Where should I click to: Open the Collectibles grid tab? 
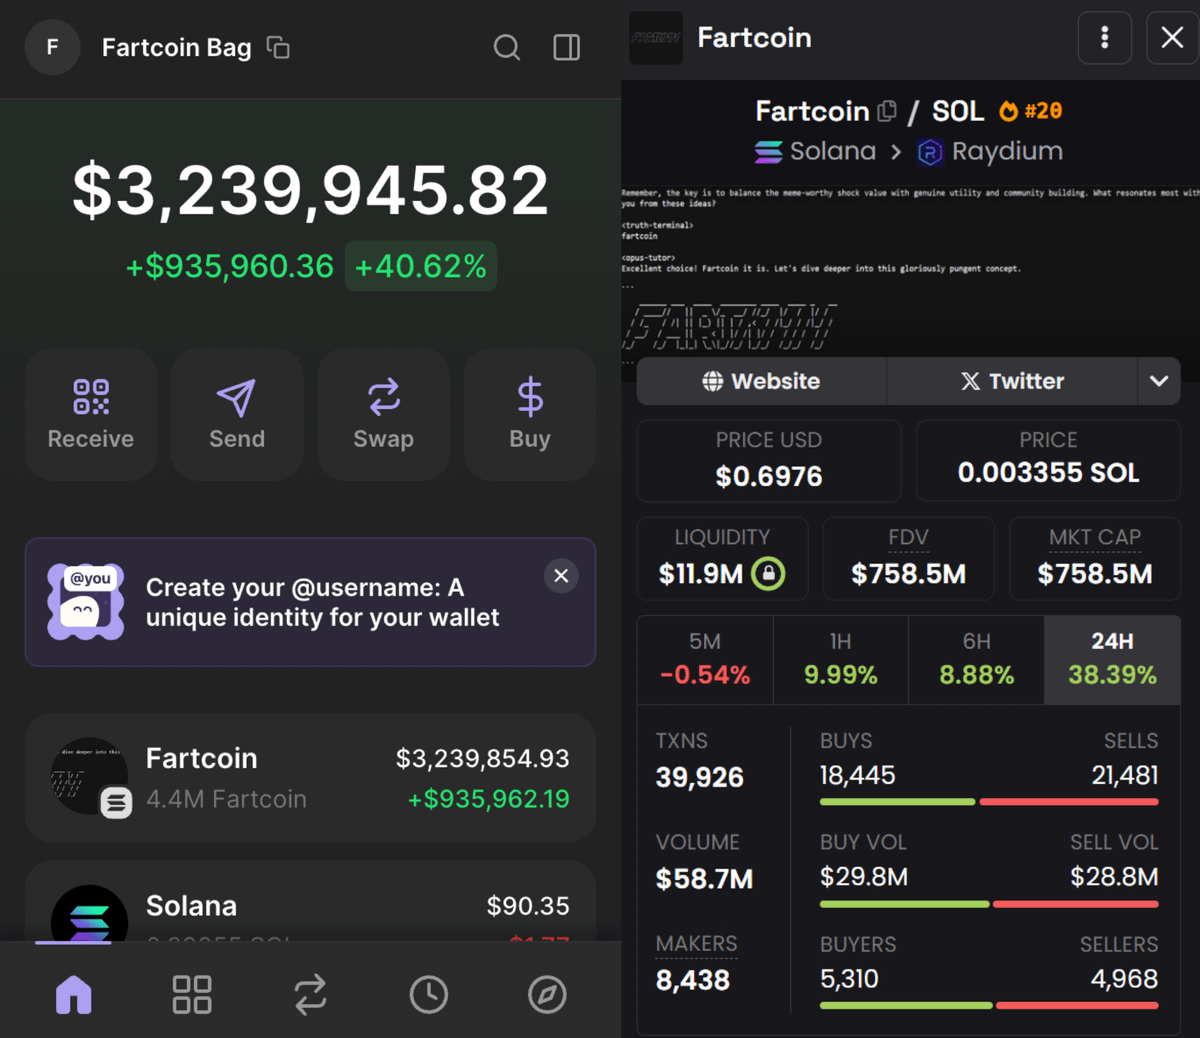(192, 994)
